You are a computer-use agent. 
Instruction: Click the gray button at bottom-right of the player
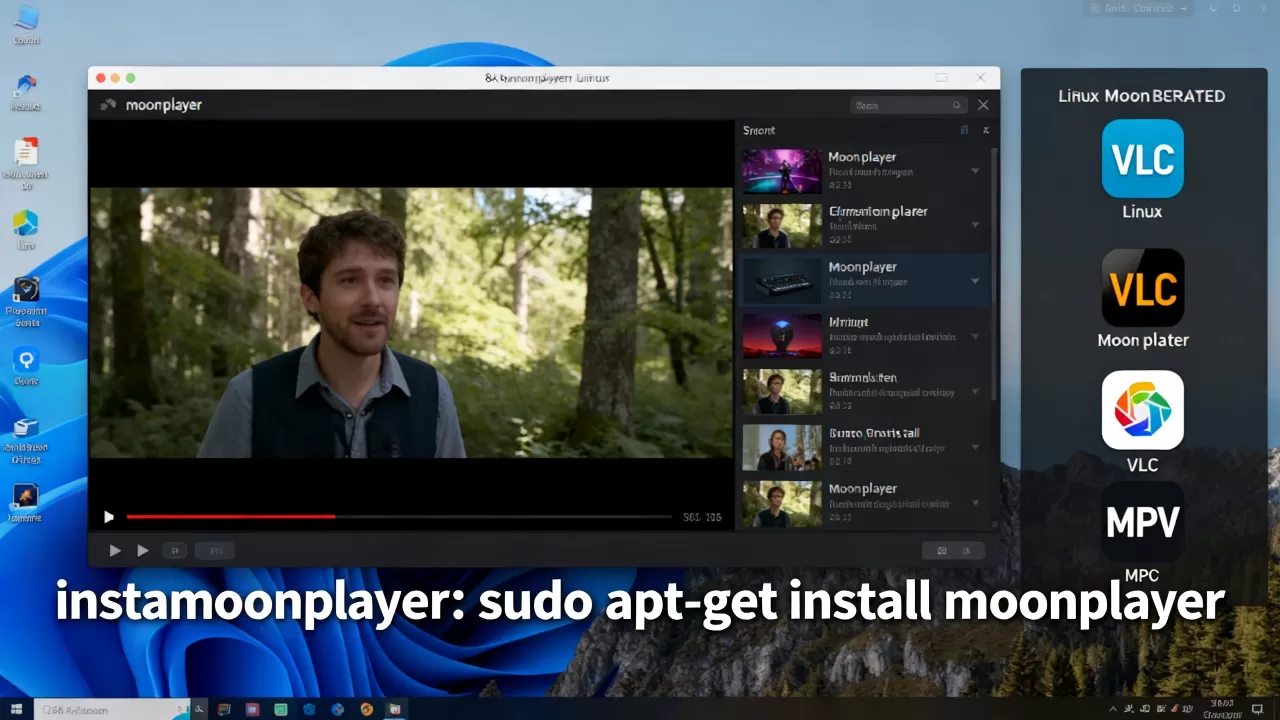[953, 550]
